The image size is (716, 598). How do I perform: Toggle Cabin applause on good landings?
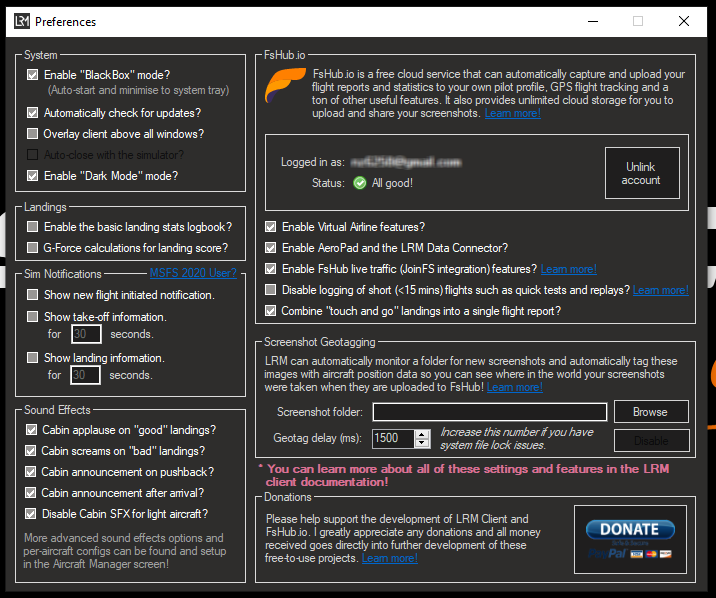31,430
